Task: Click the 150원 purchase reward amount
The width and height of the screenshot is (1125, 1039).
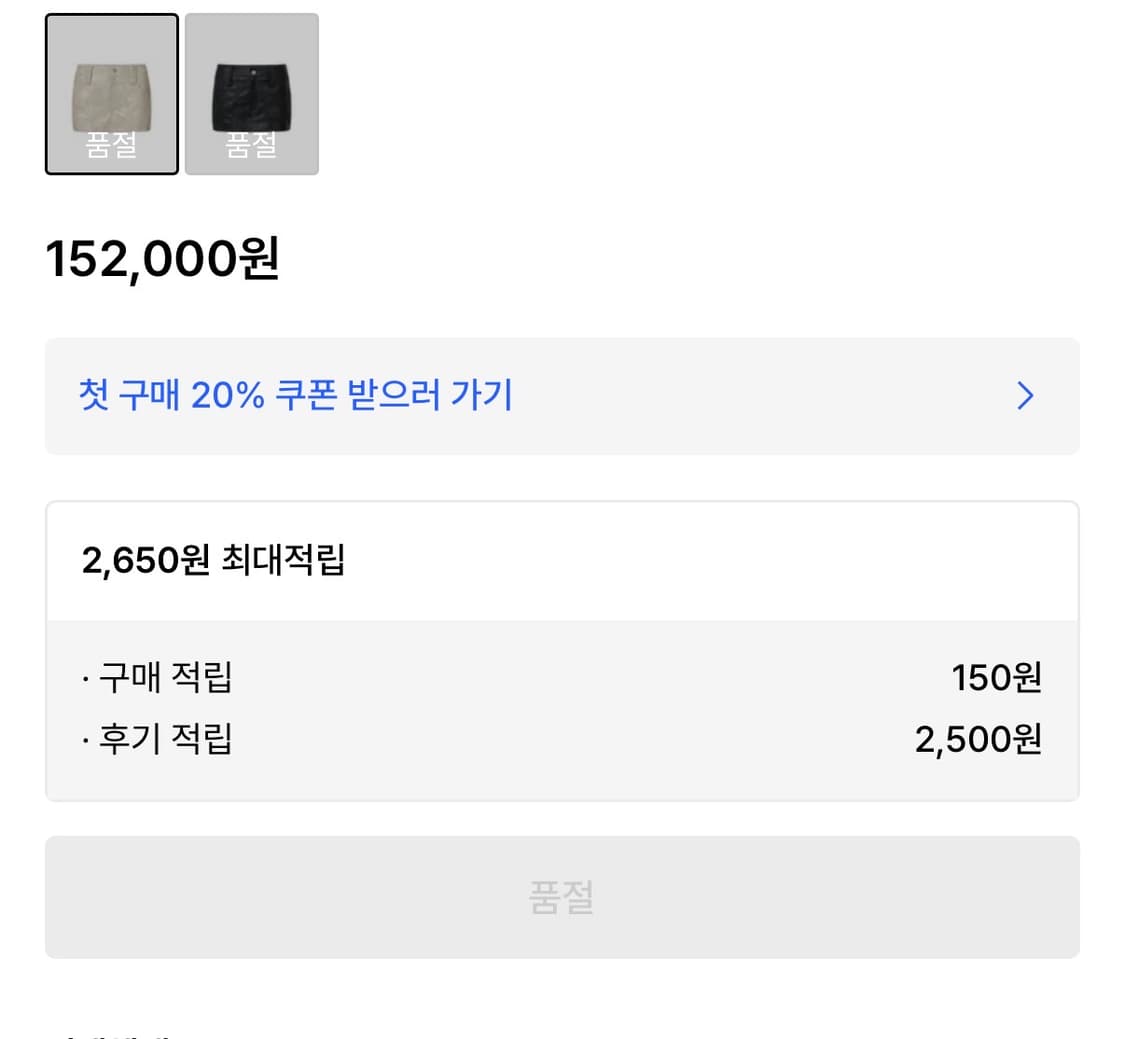Action: pyautogui.click(x=997, y=678)
